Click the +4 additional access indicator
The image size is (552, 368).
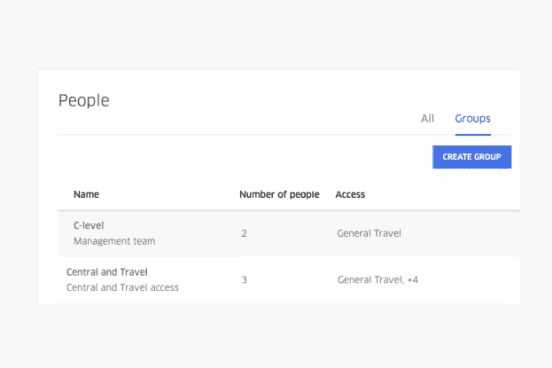coord(413,280)
